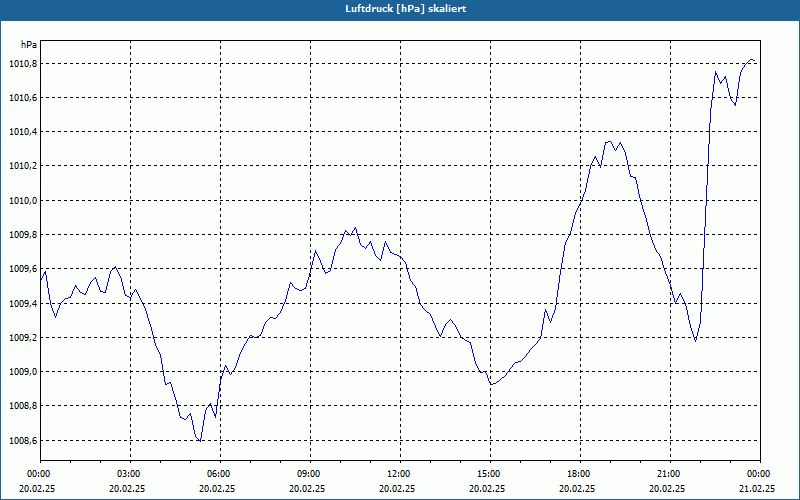
Task: Click the 1010,4 y-axis value
Action: 23,132
